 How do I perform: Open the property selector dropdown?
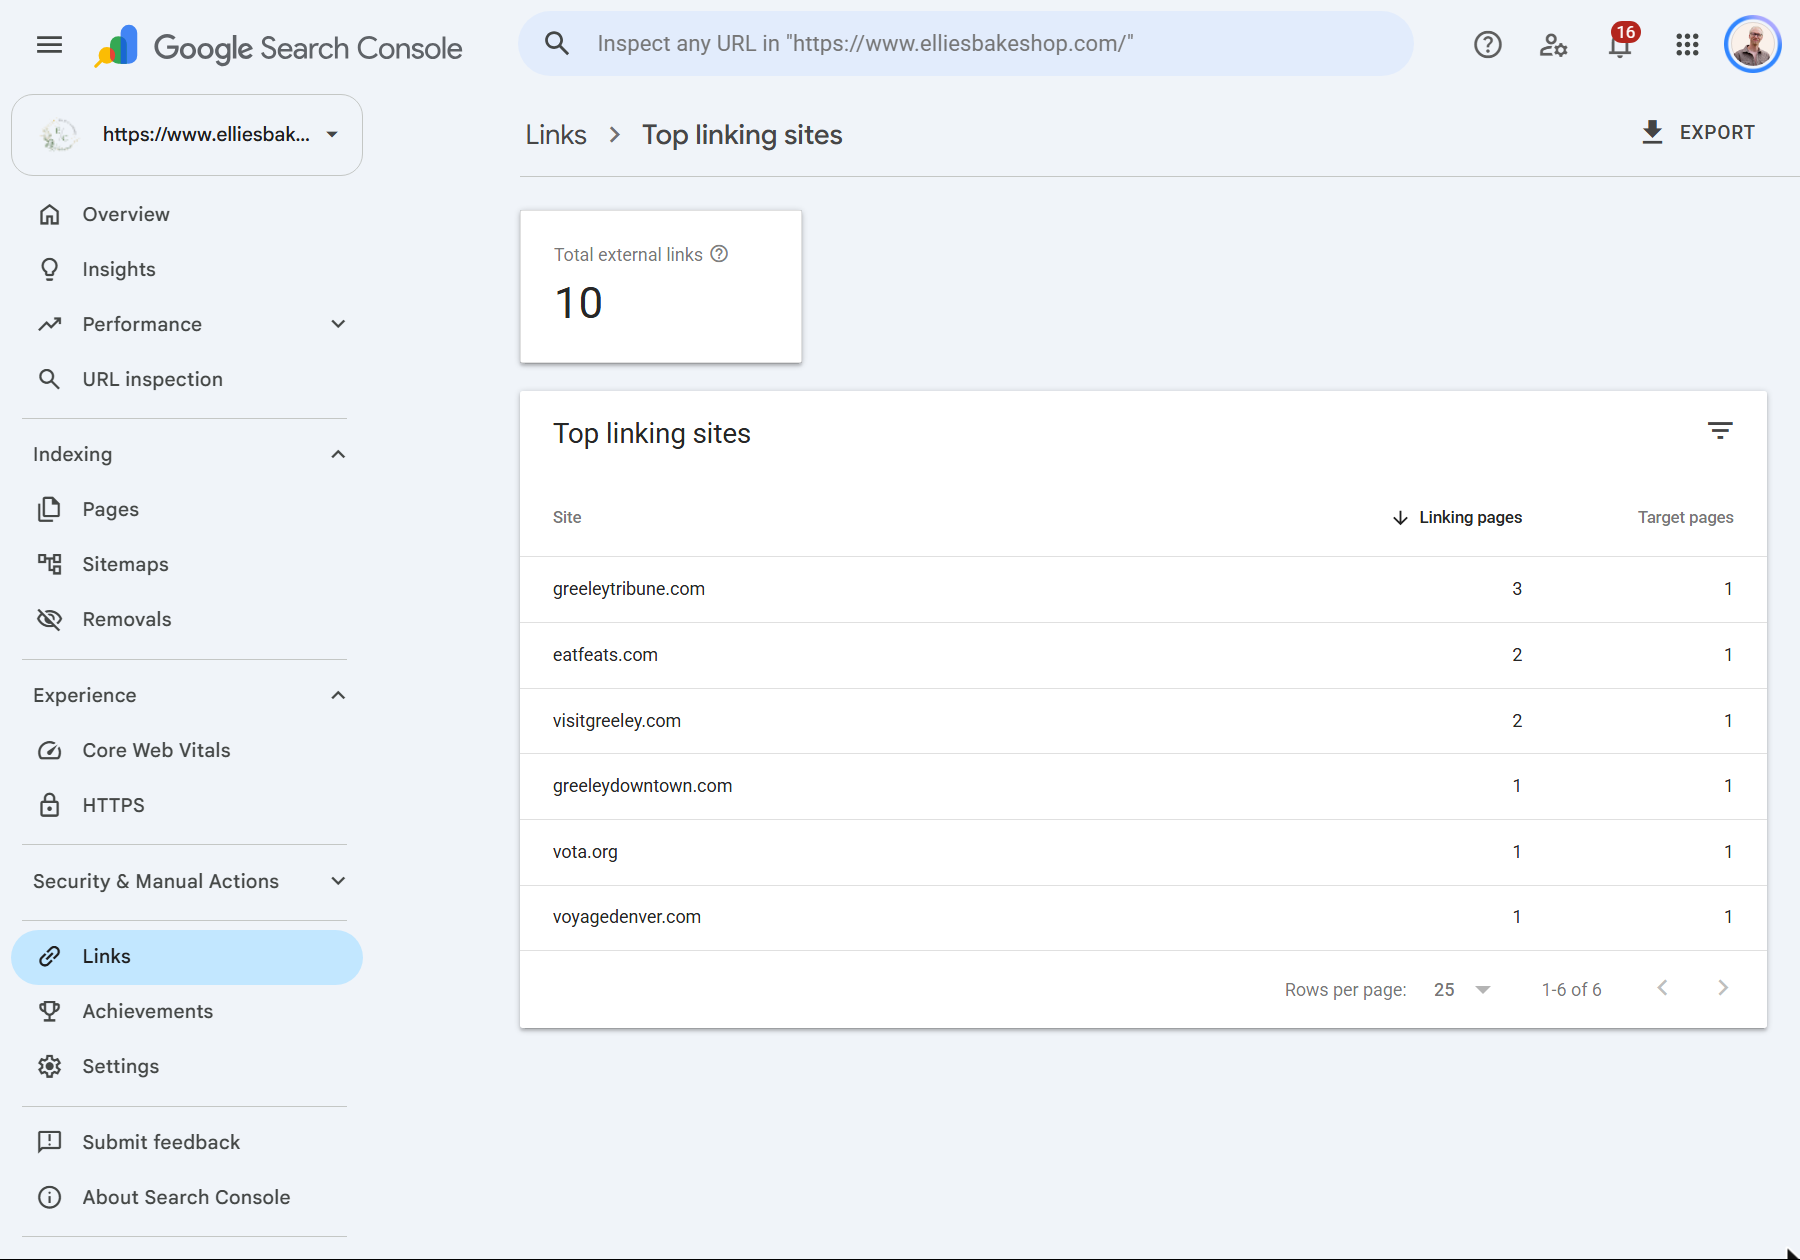187,135
